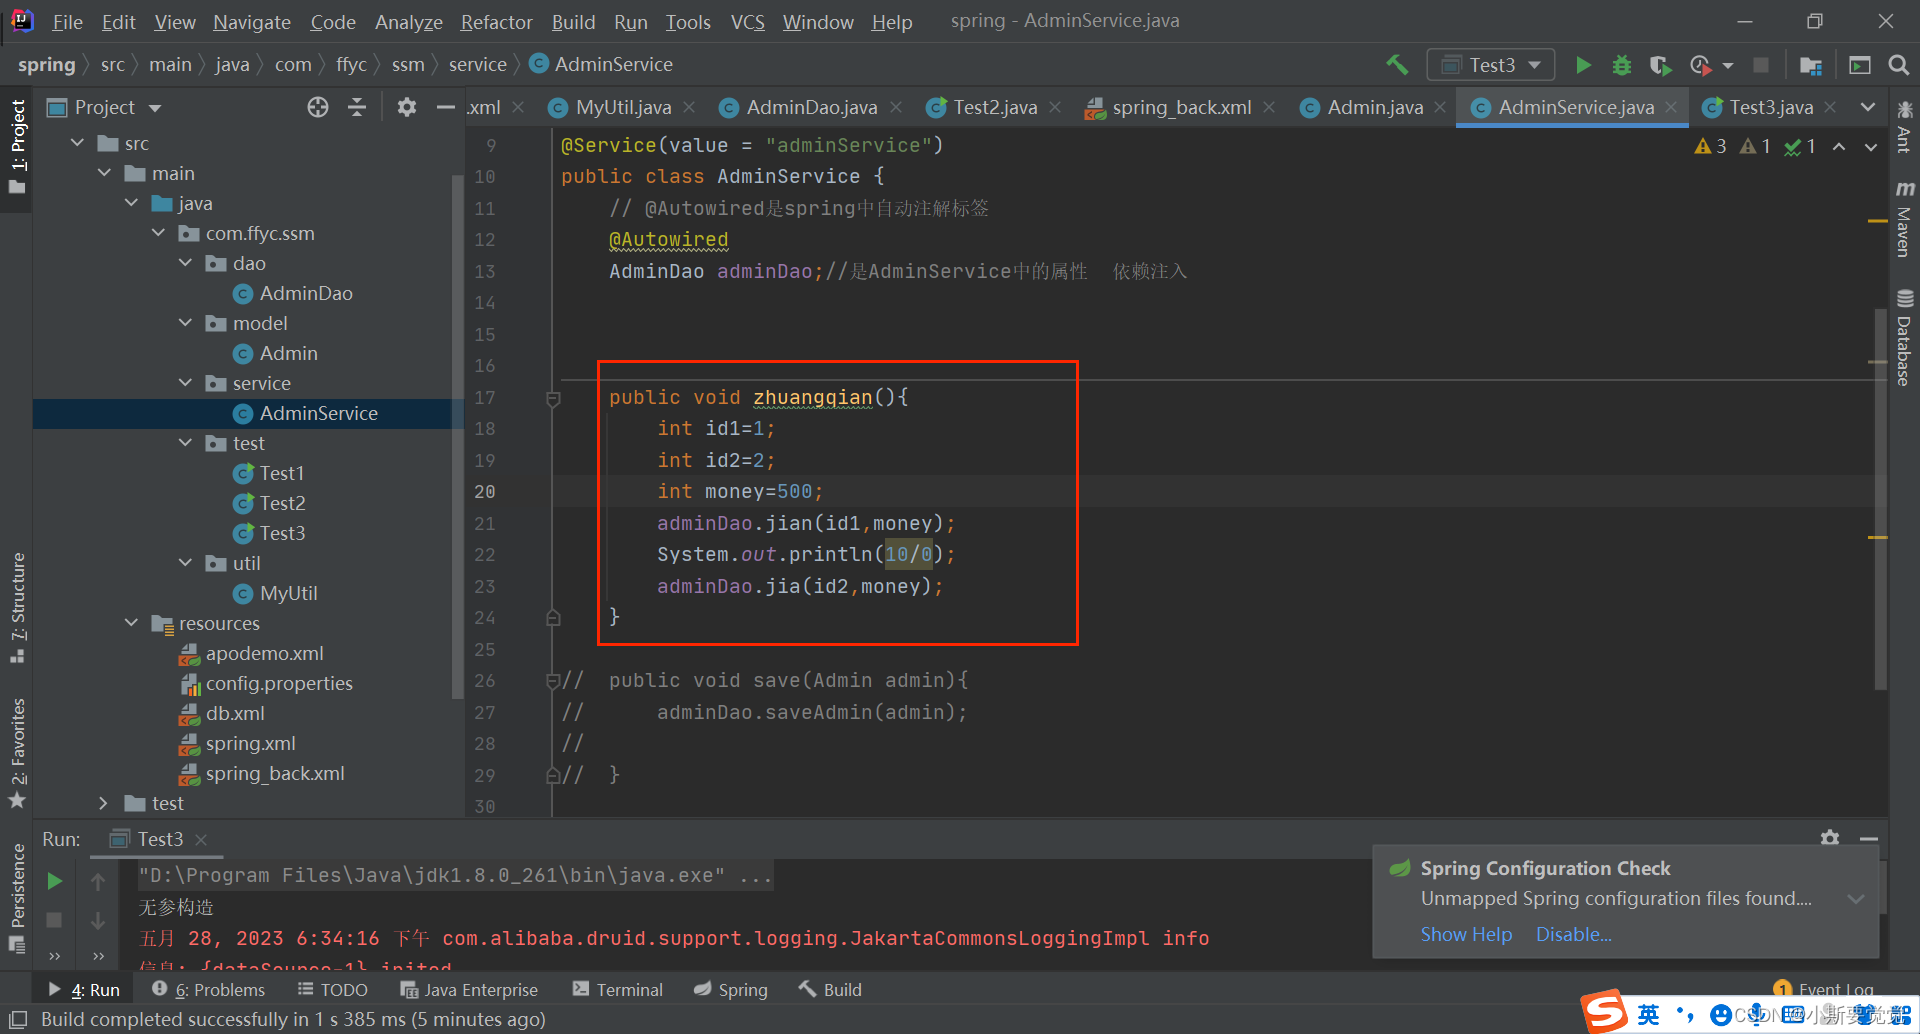Run Test3 with the green play icon
Viewport: 1921px width, 1034px height.
1583,65
